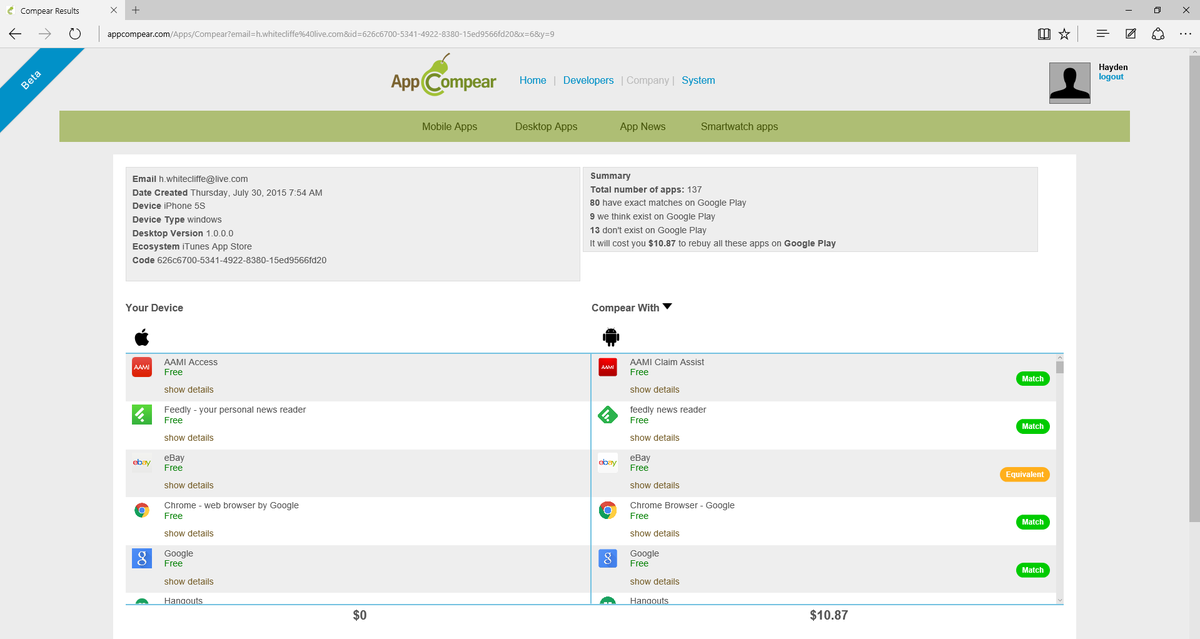Screen dimensions: 1200x639
Task: Click the app list scrollbar up arrow
Action: (x=1060, y=358)
